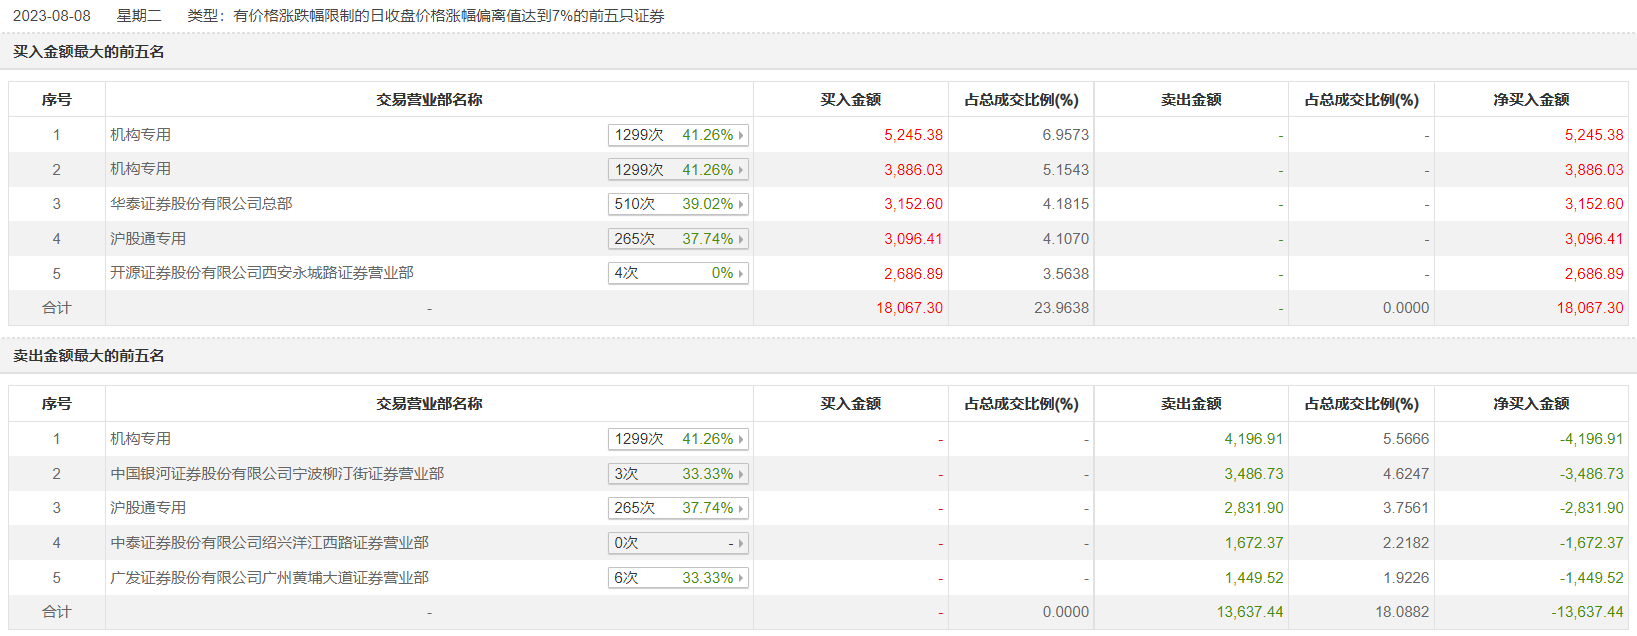Expand 265次 37.74% box in sell table
1637x636 pixels.
(x=677, y=508)
